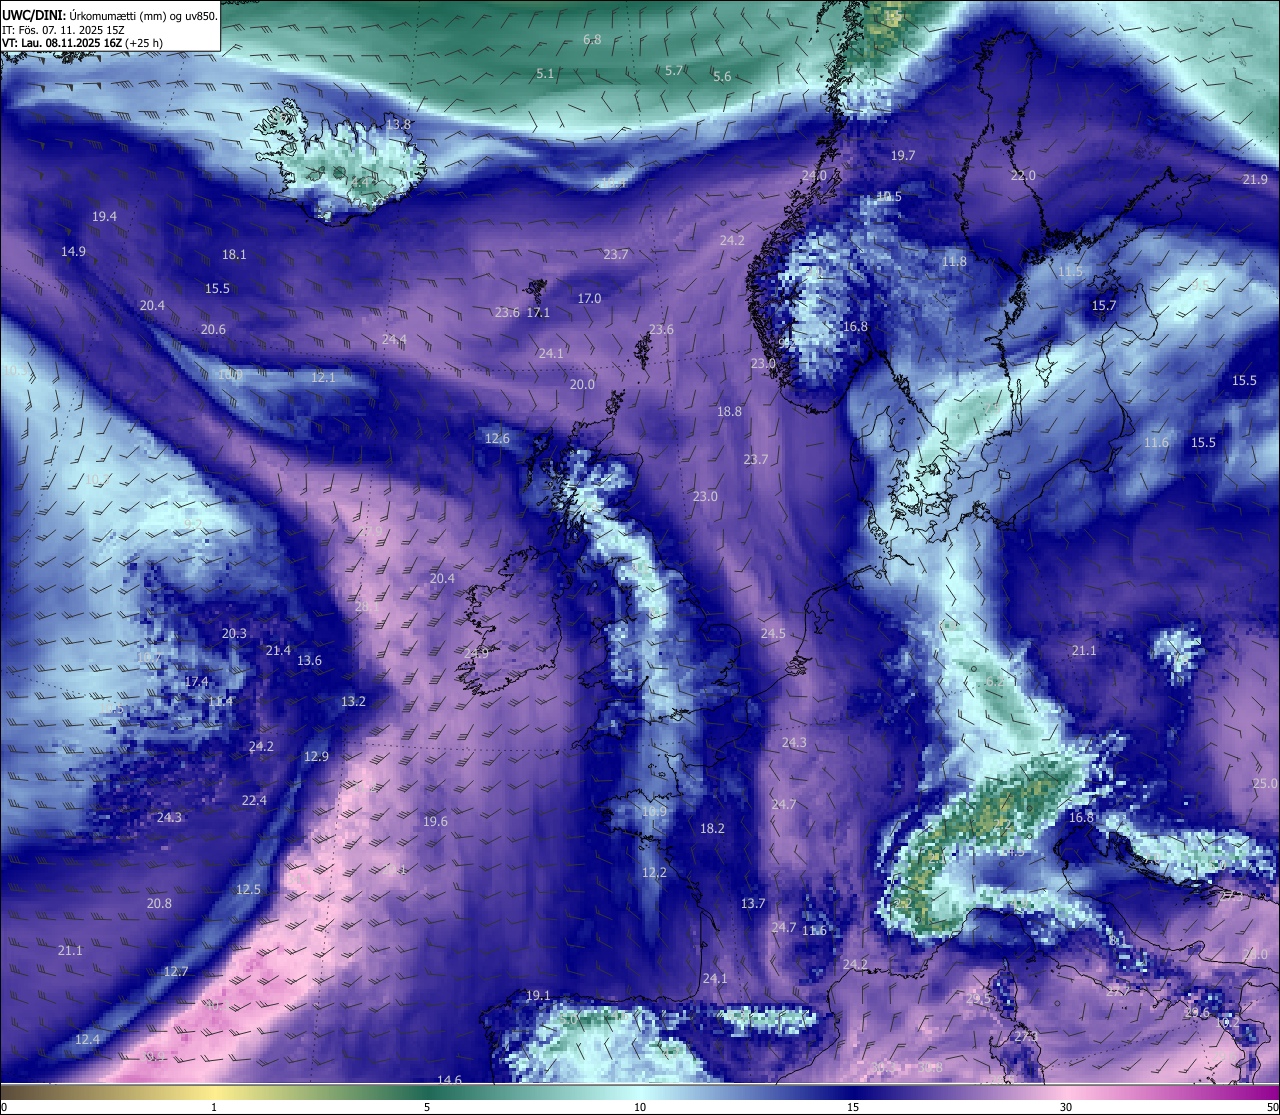Click the 0 tick label on the scale
This screenshot has width=1280, height=1115.
click(4, 1107)
